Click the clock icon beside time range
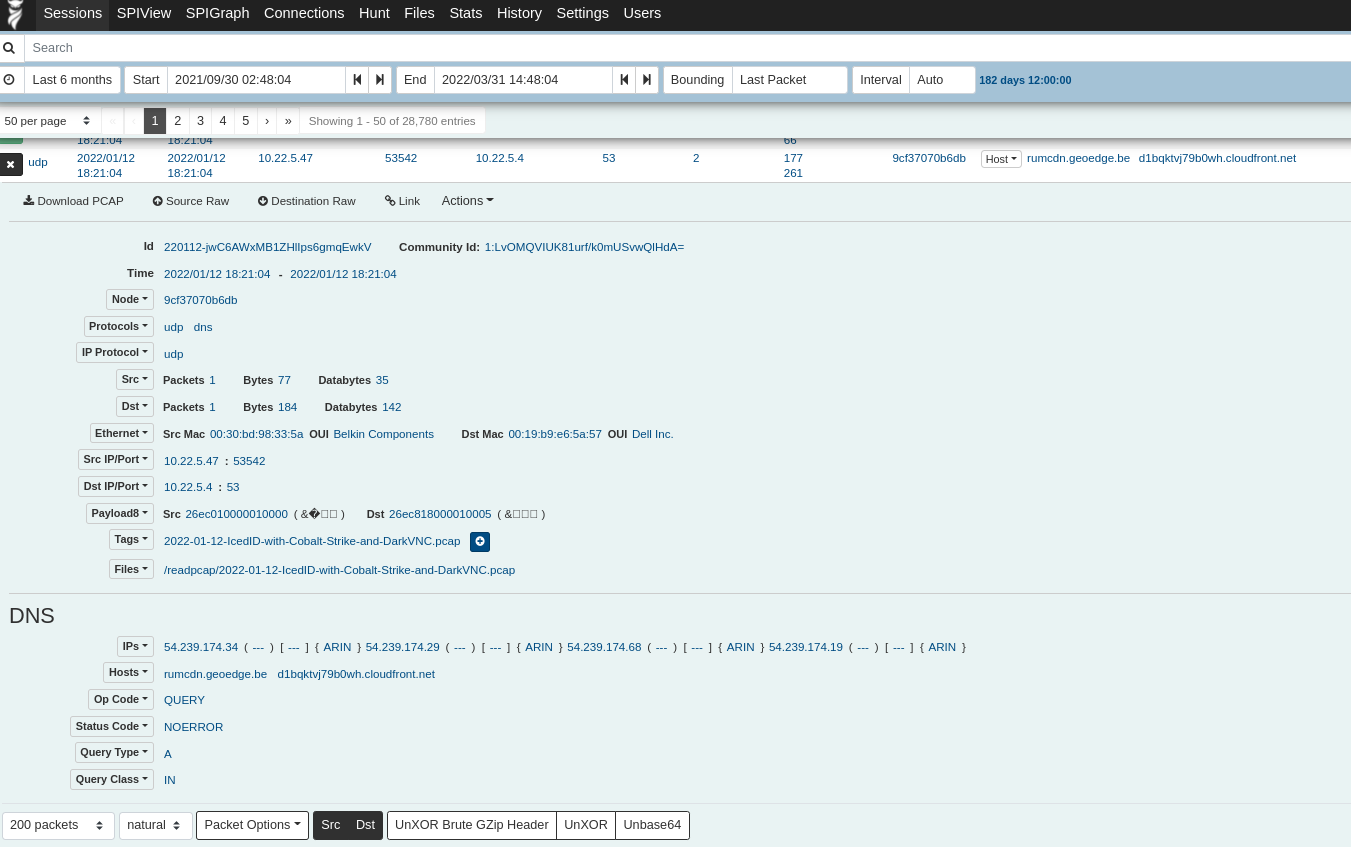 click(x=9, y=80)
